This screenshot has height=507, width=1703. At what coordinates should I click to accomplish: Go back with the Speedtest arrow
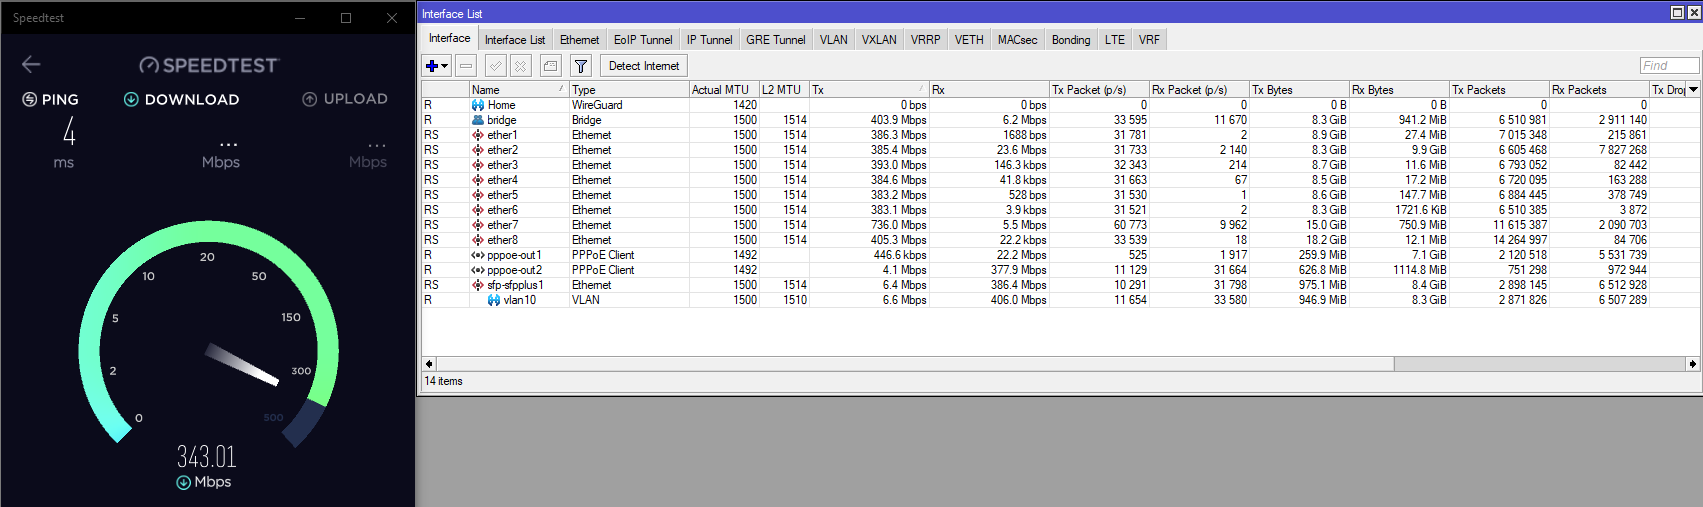[x=31, y=64]
